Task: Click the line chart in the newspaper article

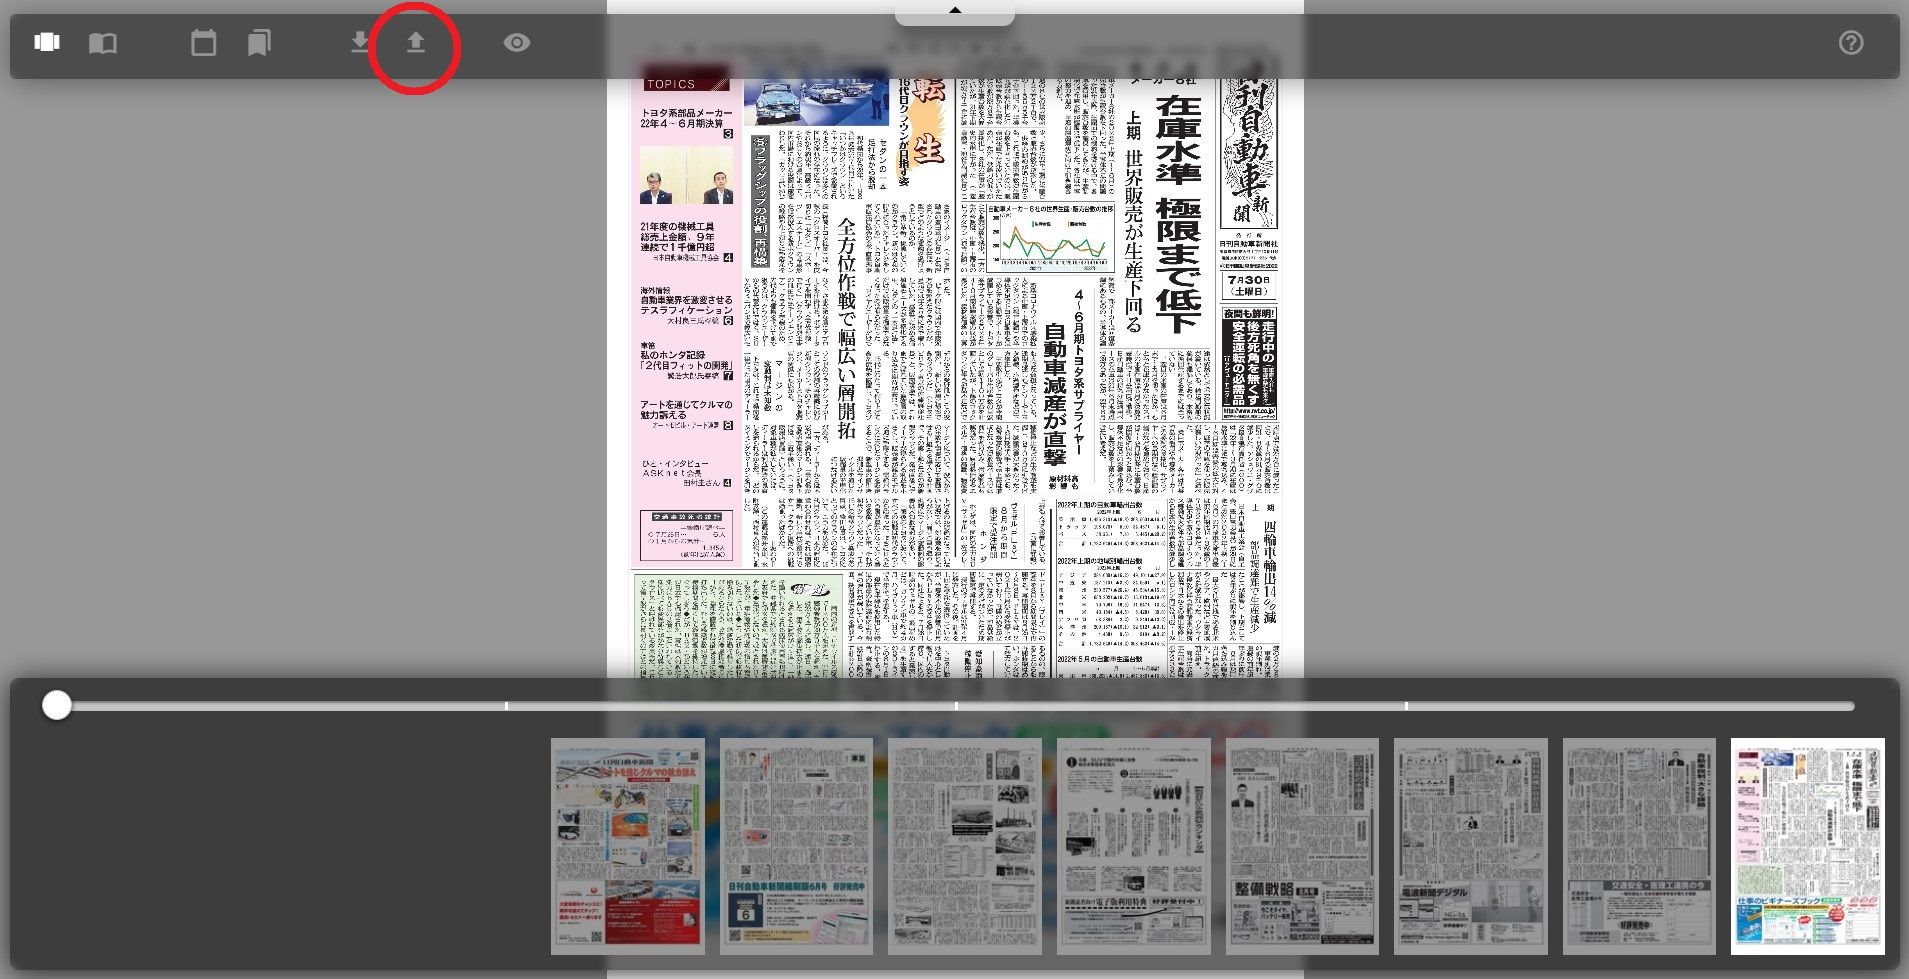Action: point(1050,240)
